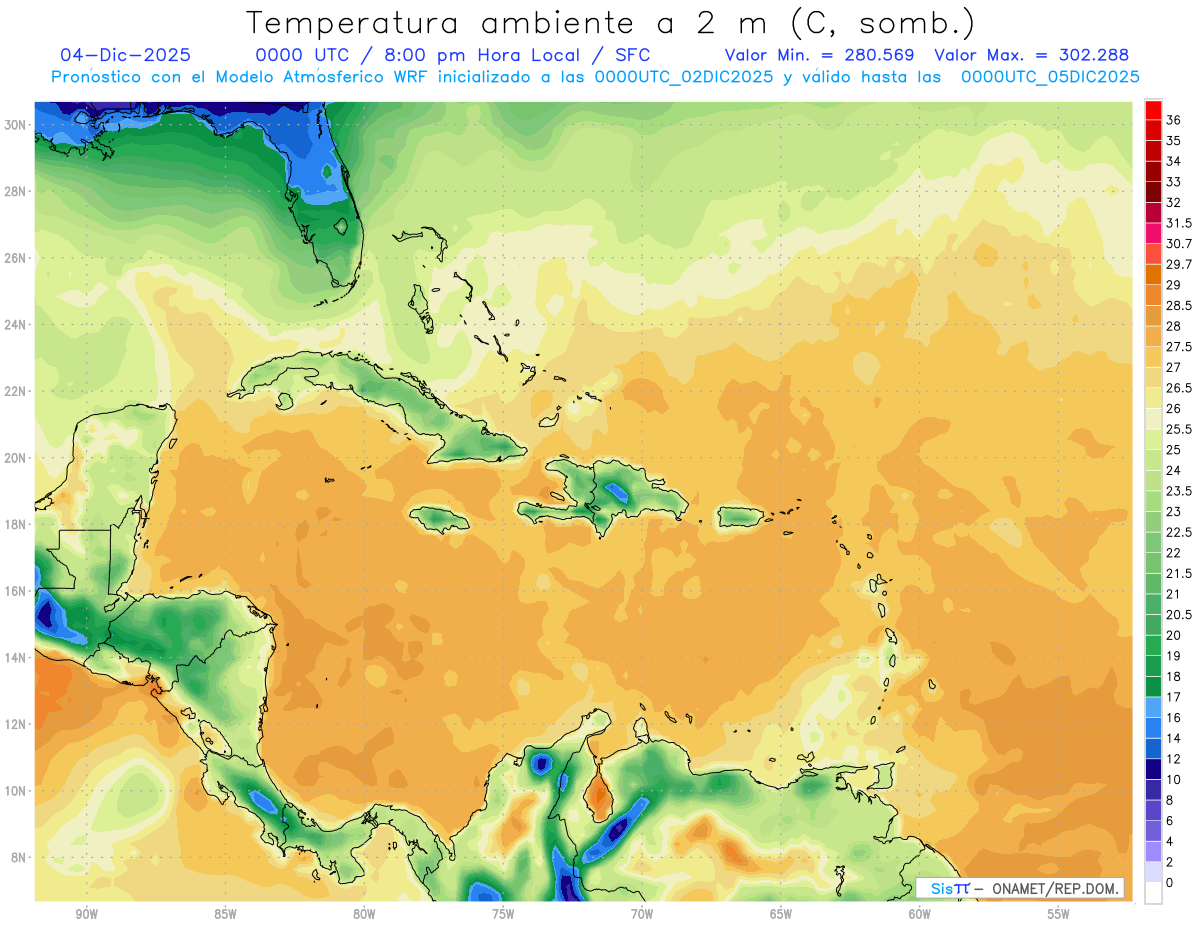Click the '20.5' value on the color scale
The width and height of the screenshot is (1200, 927).
coord(1179,614)
